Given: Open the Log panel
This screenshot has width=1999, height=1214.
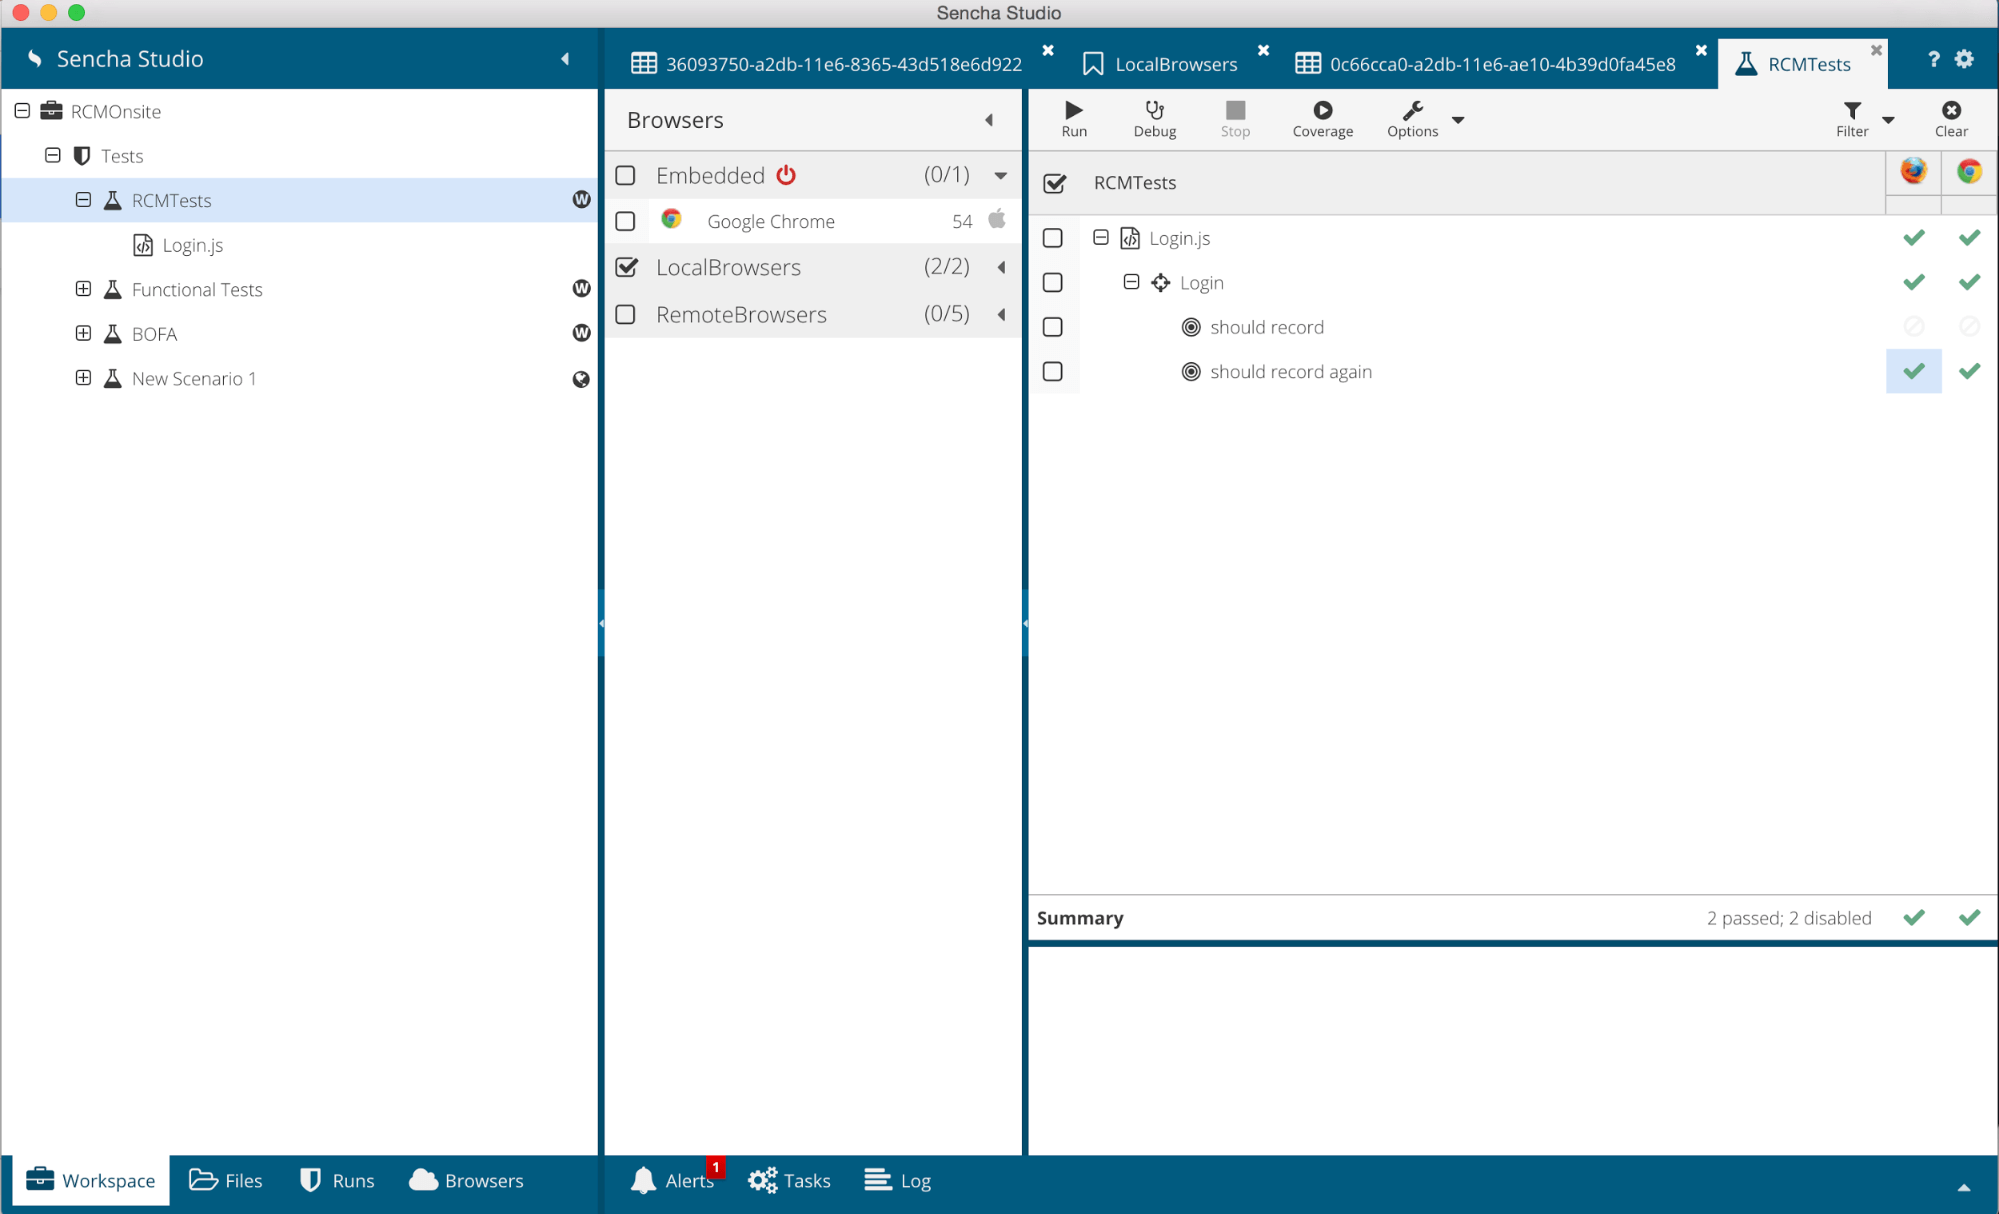Looking at the screenshot, I should click(x=897, y=1180).
